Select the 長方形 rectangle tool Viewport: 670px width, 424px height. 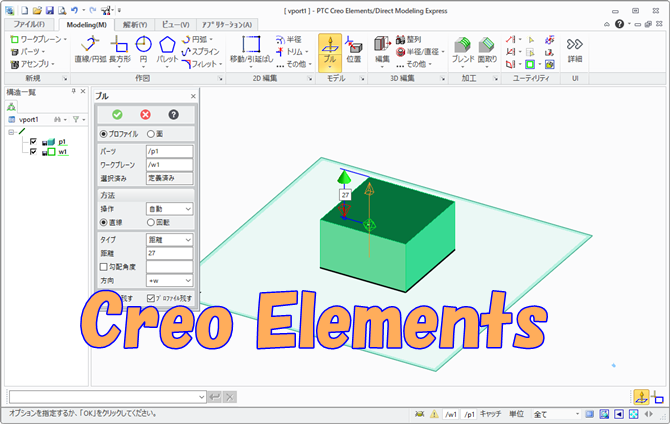120,50
